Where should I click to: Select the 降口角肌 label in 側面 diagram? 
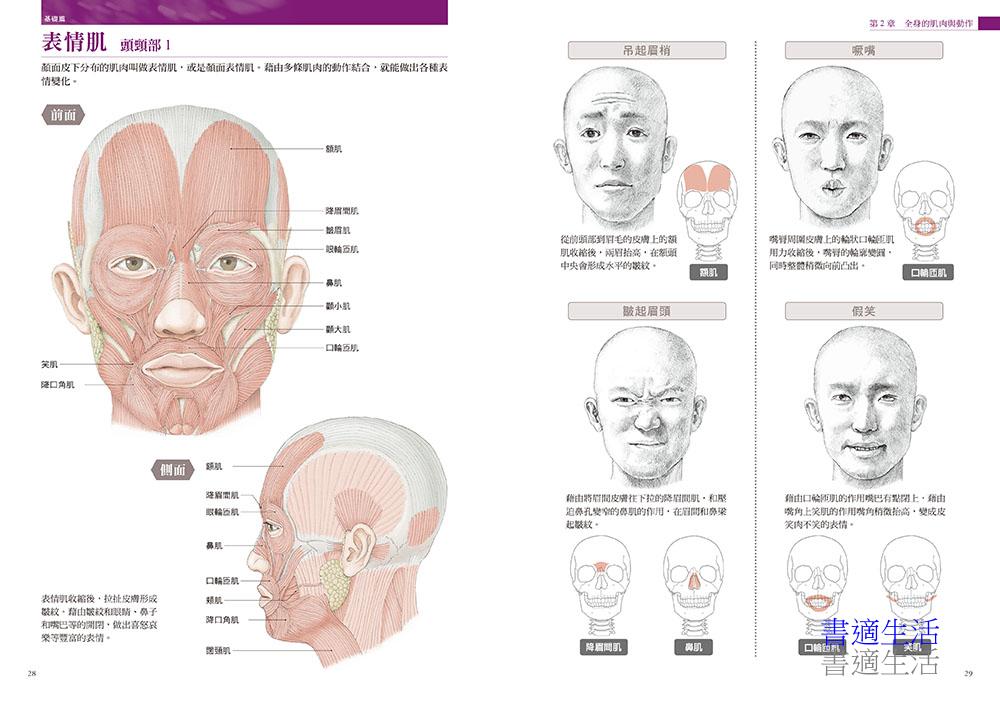pyautogui.click(x=222, y=619)
